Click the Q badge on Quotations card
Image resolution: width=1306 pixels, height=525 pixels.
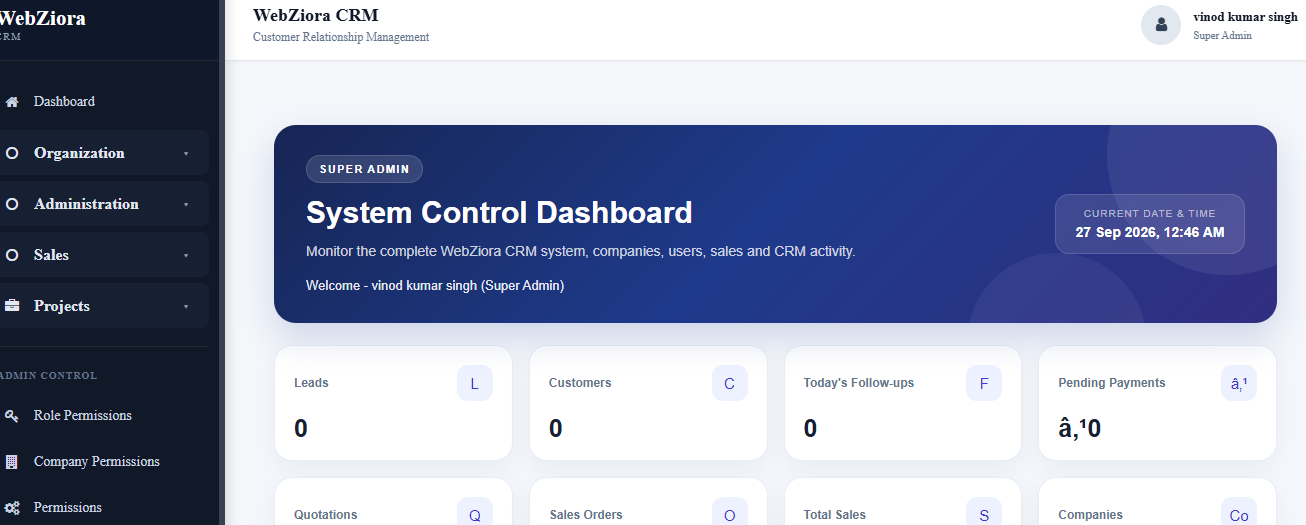click(x=475, y=511)
